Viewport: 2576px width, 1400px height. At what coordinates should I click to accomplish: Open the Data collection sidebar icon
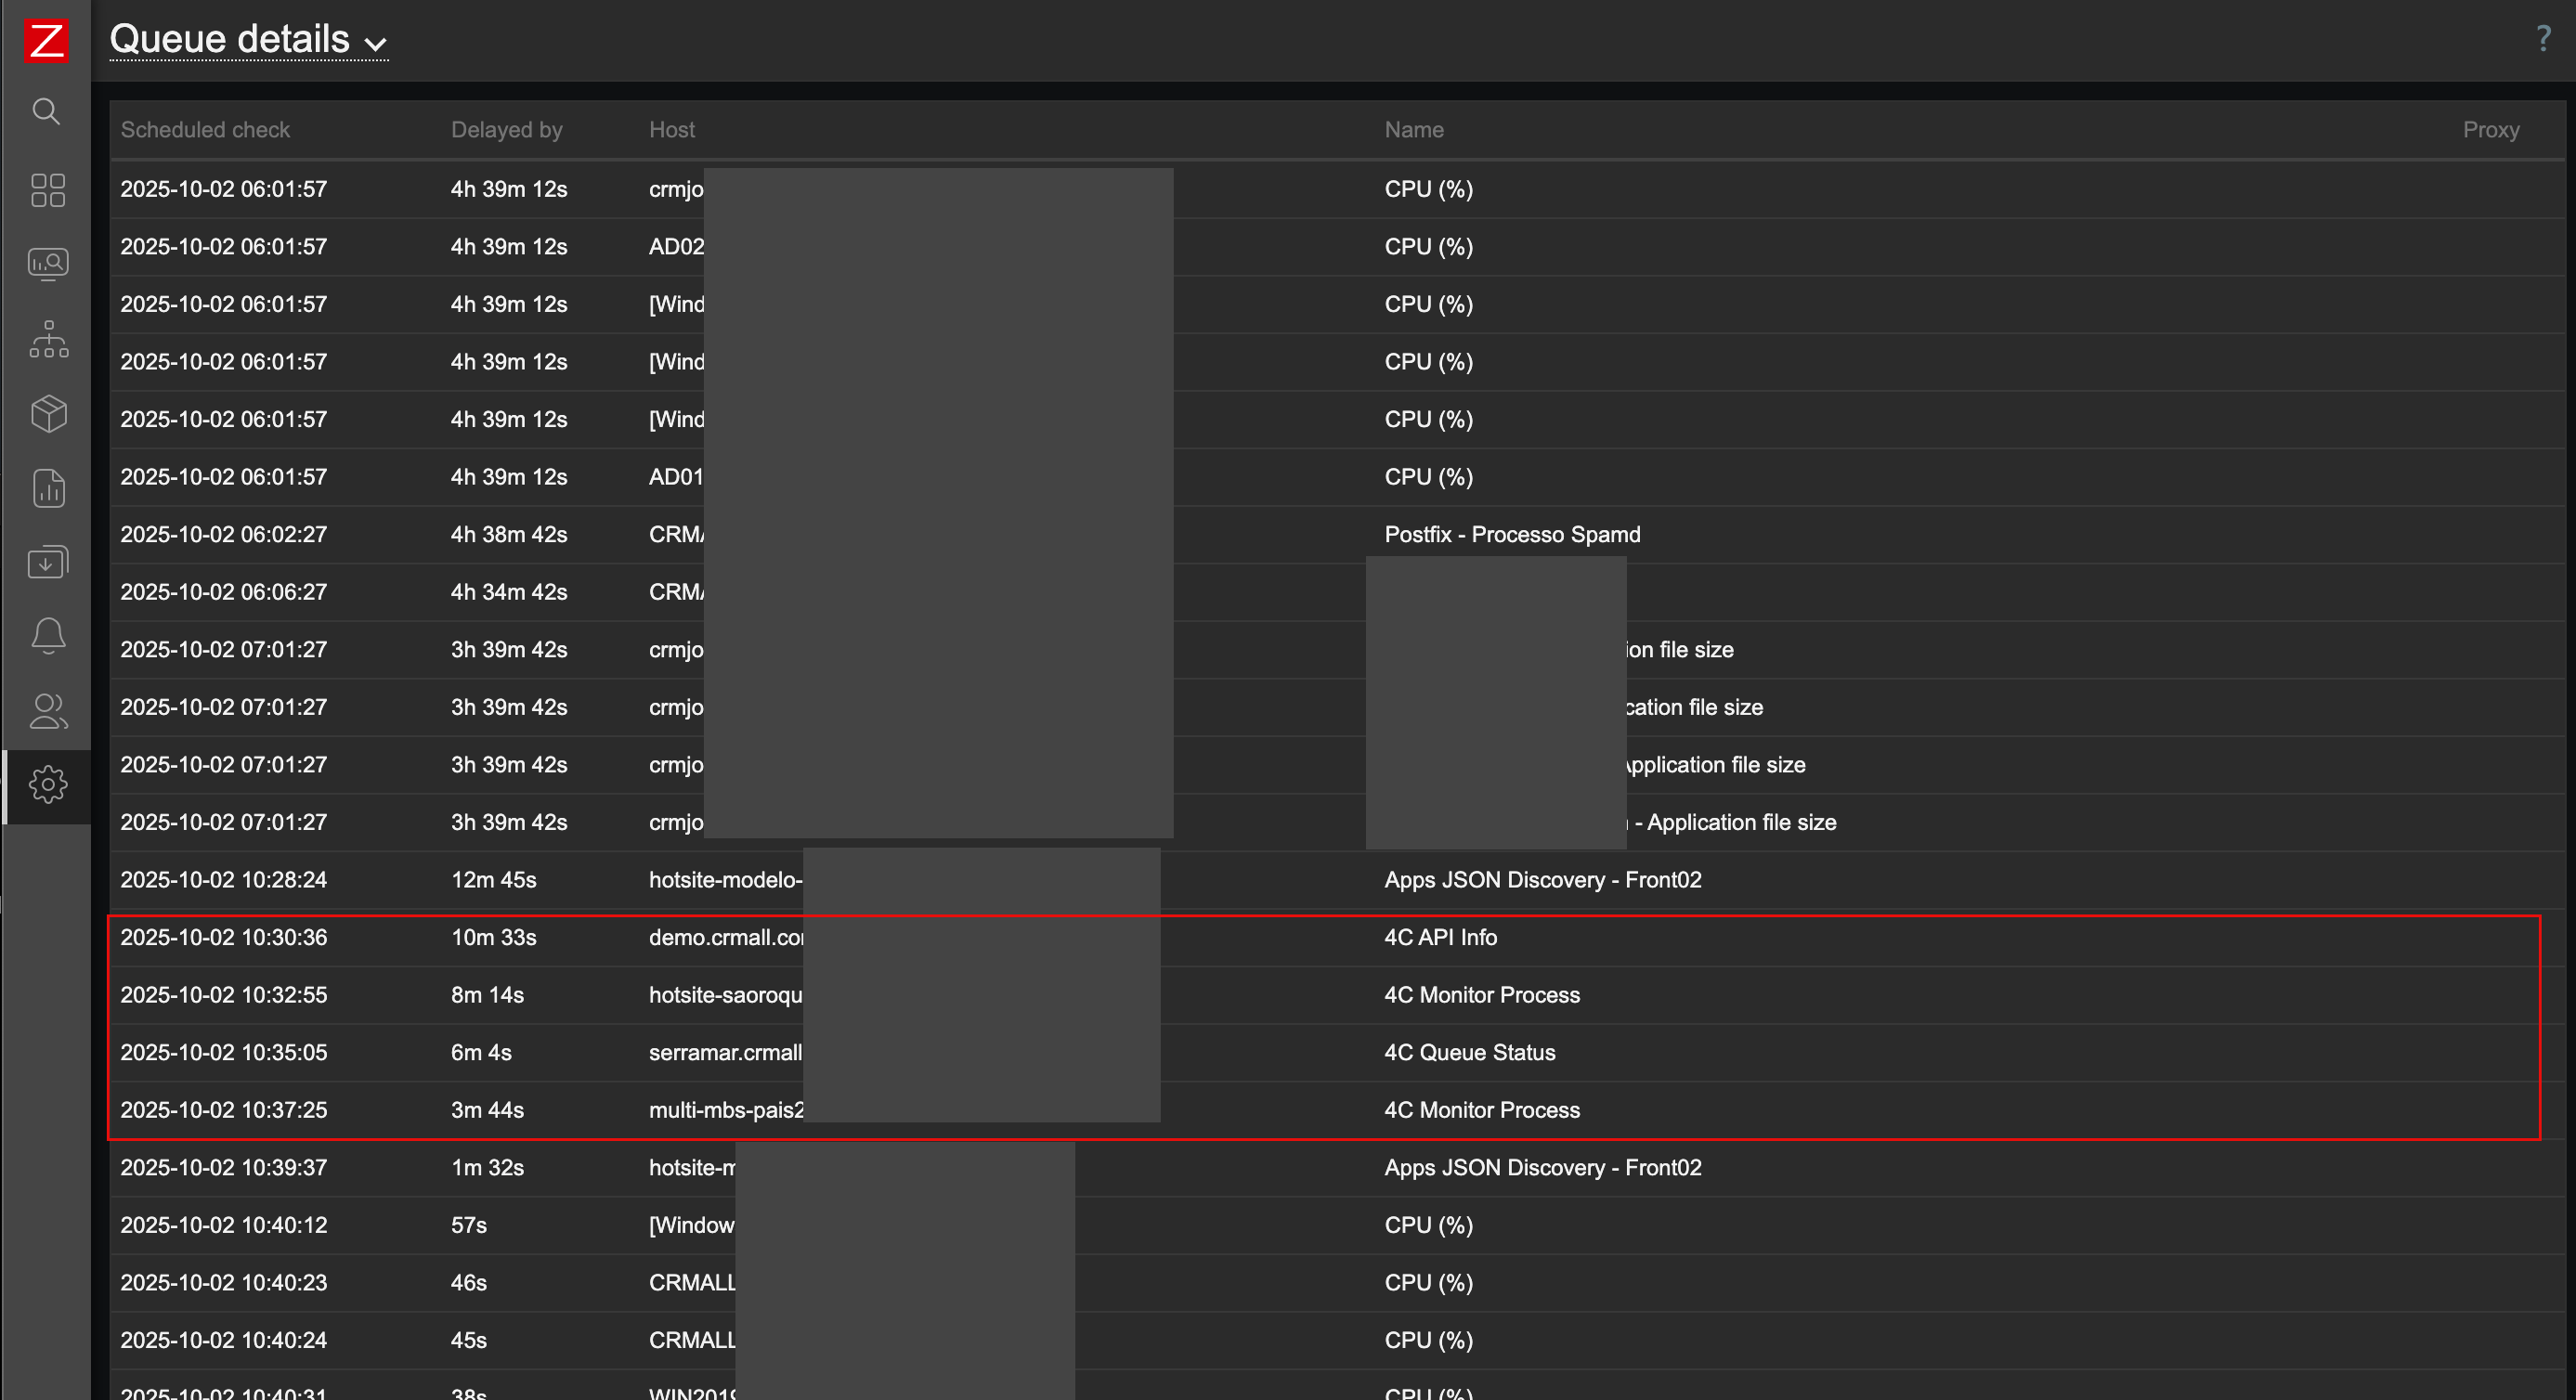click(x=47, y=562)
